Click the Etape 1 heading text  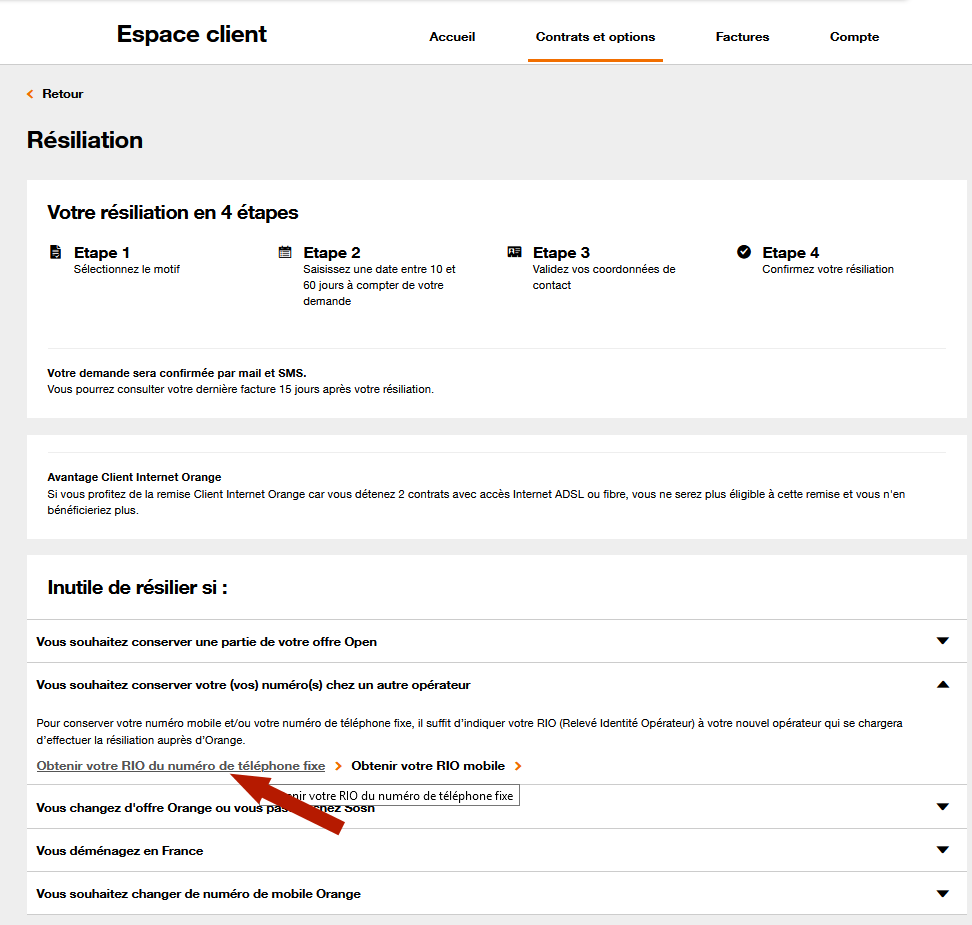[102, 252]
